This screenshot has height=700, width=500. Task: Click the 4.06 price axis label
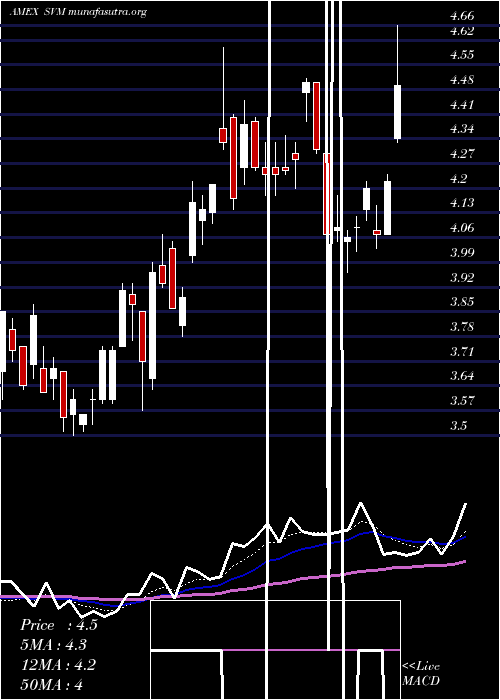click(462, 228)
